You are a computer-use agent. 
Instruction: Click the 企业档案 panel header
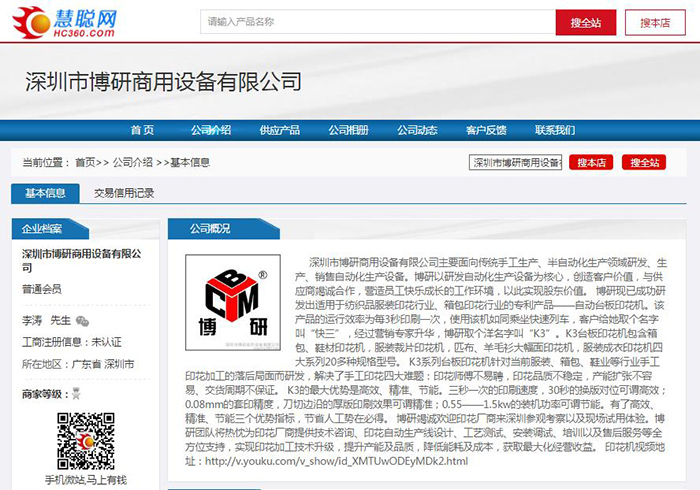click(x=50, y=229)
